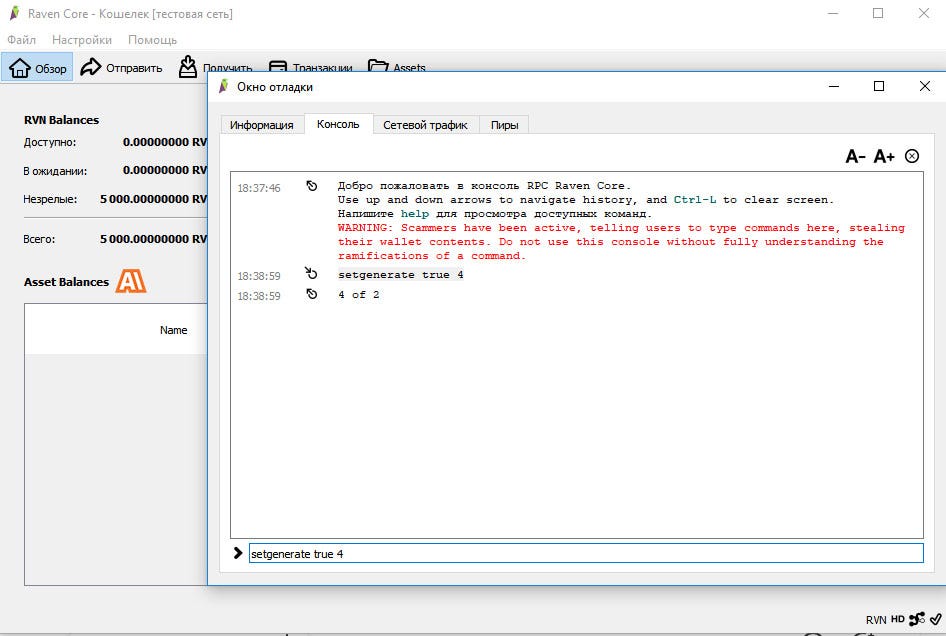This screenshot has width=946, height=636.
Task: Maximize the Raven Core main window
Action: 878,13
